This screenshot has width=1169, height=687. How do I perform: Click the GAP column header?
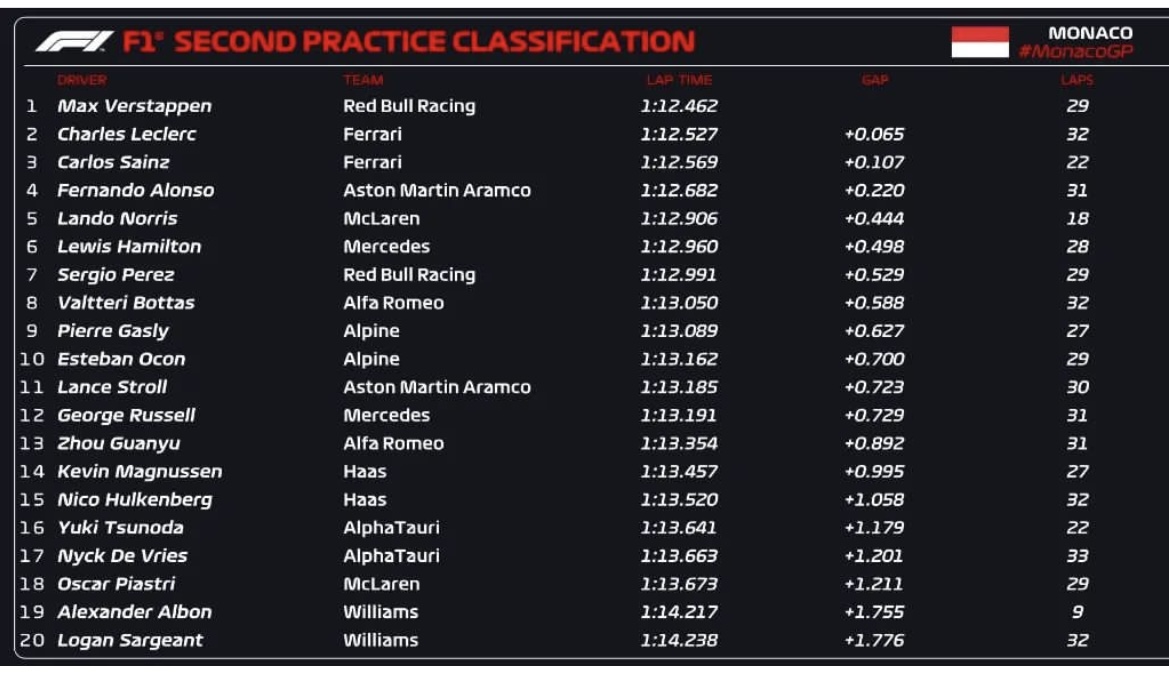875,80
